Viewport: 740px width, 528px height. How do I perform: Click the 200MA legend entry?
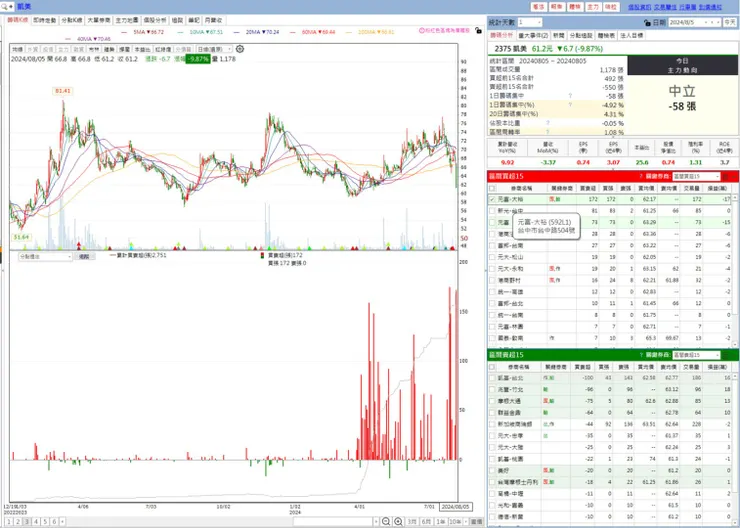370,32
